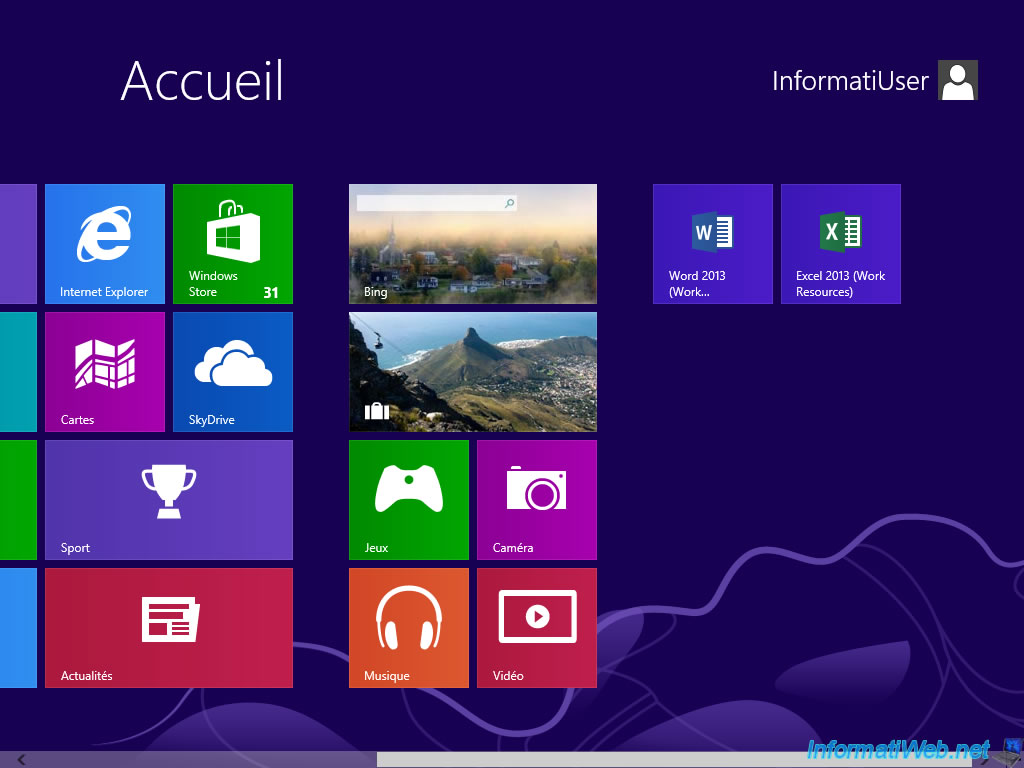1024x768 pixels.
Task: Launch the Windows Store tile
Action: click(232, 244)
